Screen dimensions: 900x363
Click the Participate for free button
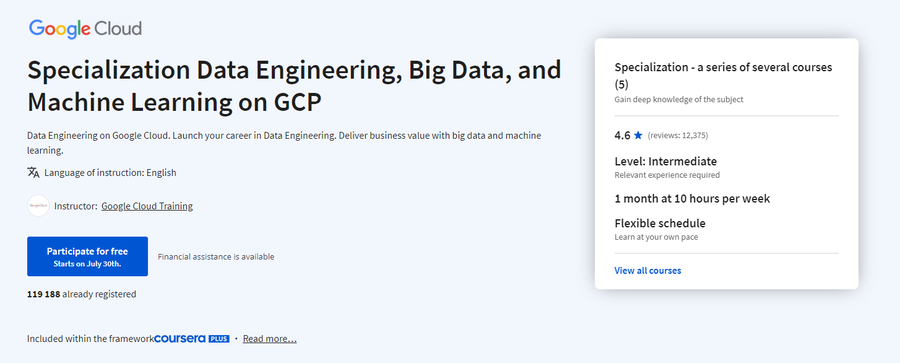click(87, 257)
